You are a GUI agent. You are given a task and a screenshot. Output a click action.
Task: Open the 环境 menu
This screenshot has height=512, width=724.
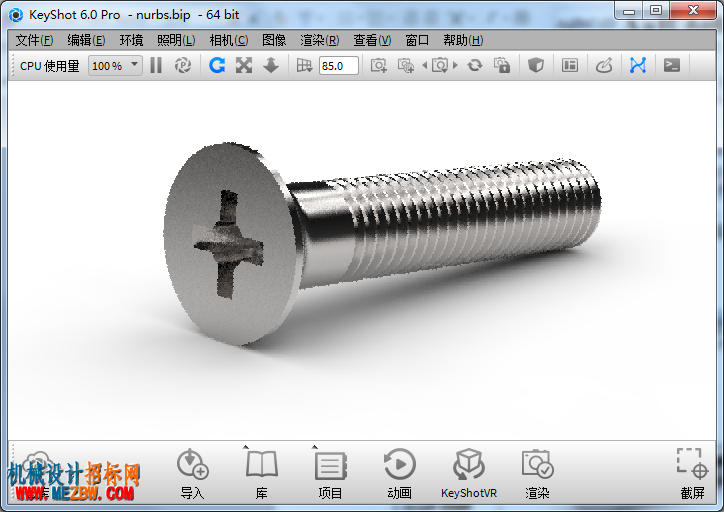coord(131,41)
